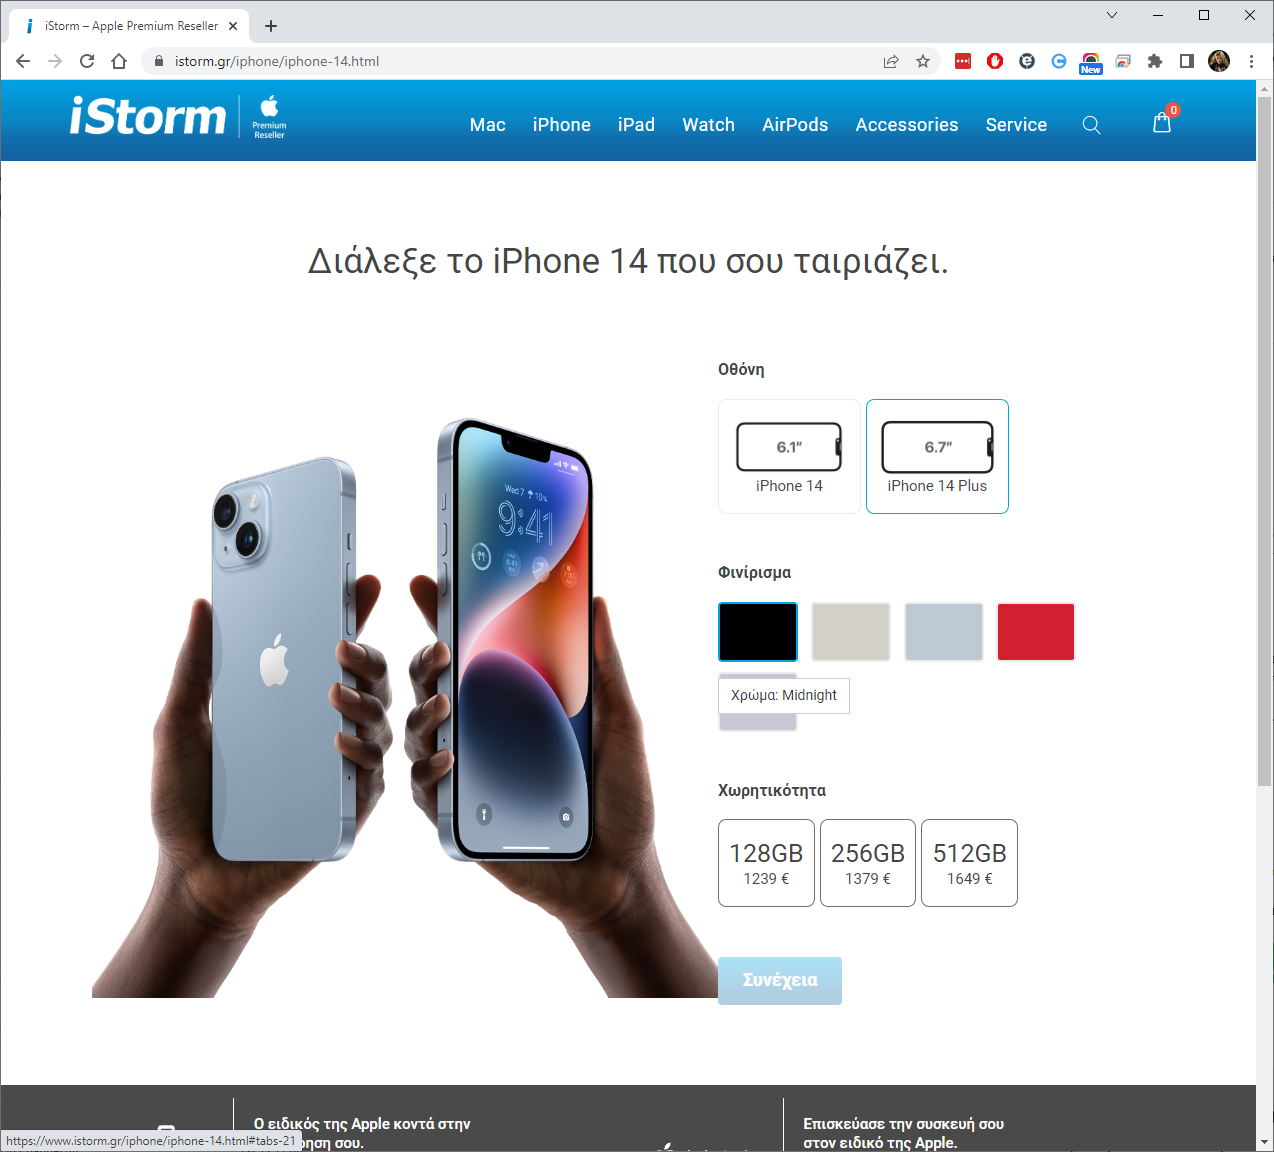Open Chrome's three-dot menu
The height and width of the screenshot is (1152, 1274).
[x=1251, y=61]
